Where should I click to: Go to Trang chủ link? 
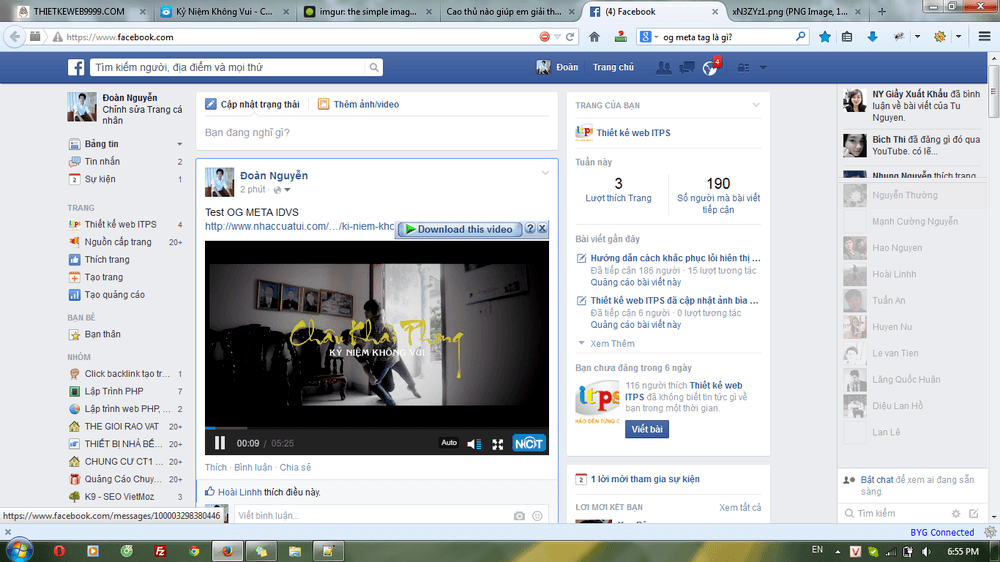pyautogui.click(x=613, y=67)
